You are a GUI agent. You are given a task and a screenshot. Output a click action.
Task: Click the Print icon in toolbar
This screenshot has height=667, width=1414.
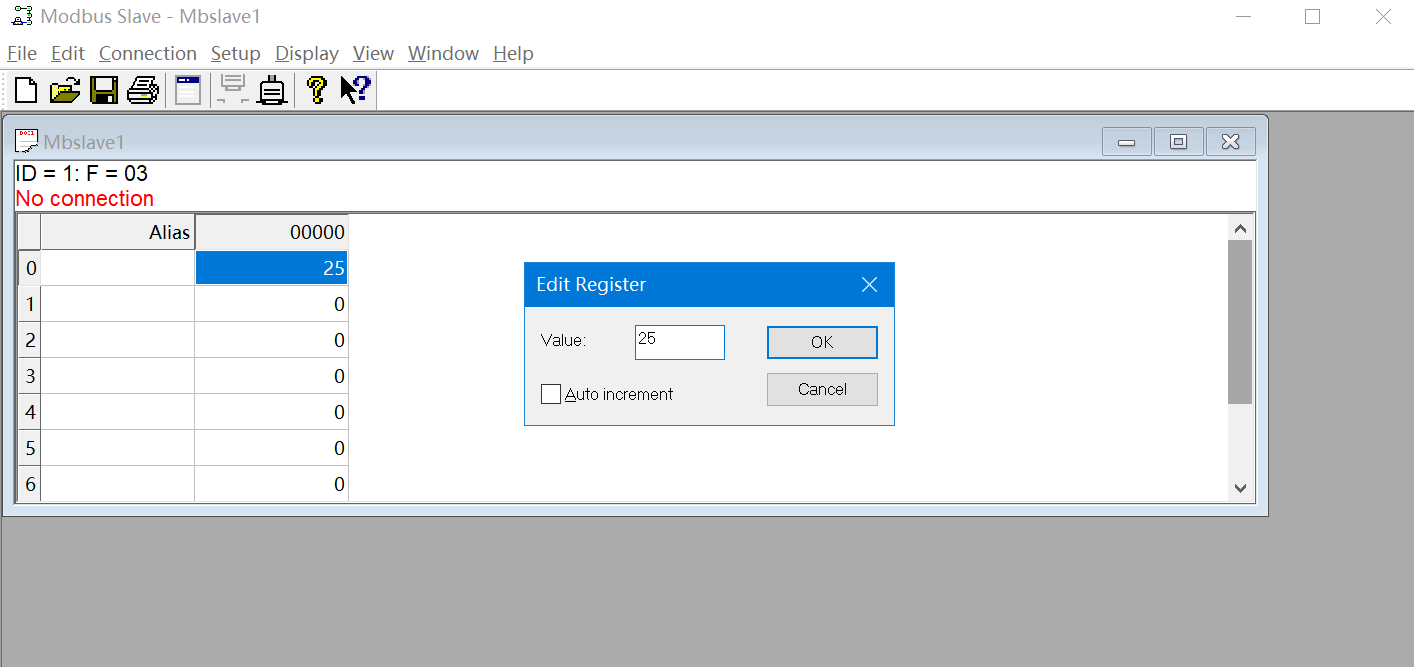143,90
